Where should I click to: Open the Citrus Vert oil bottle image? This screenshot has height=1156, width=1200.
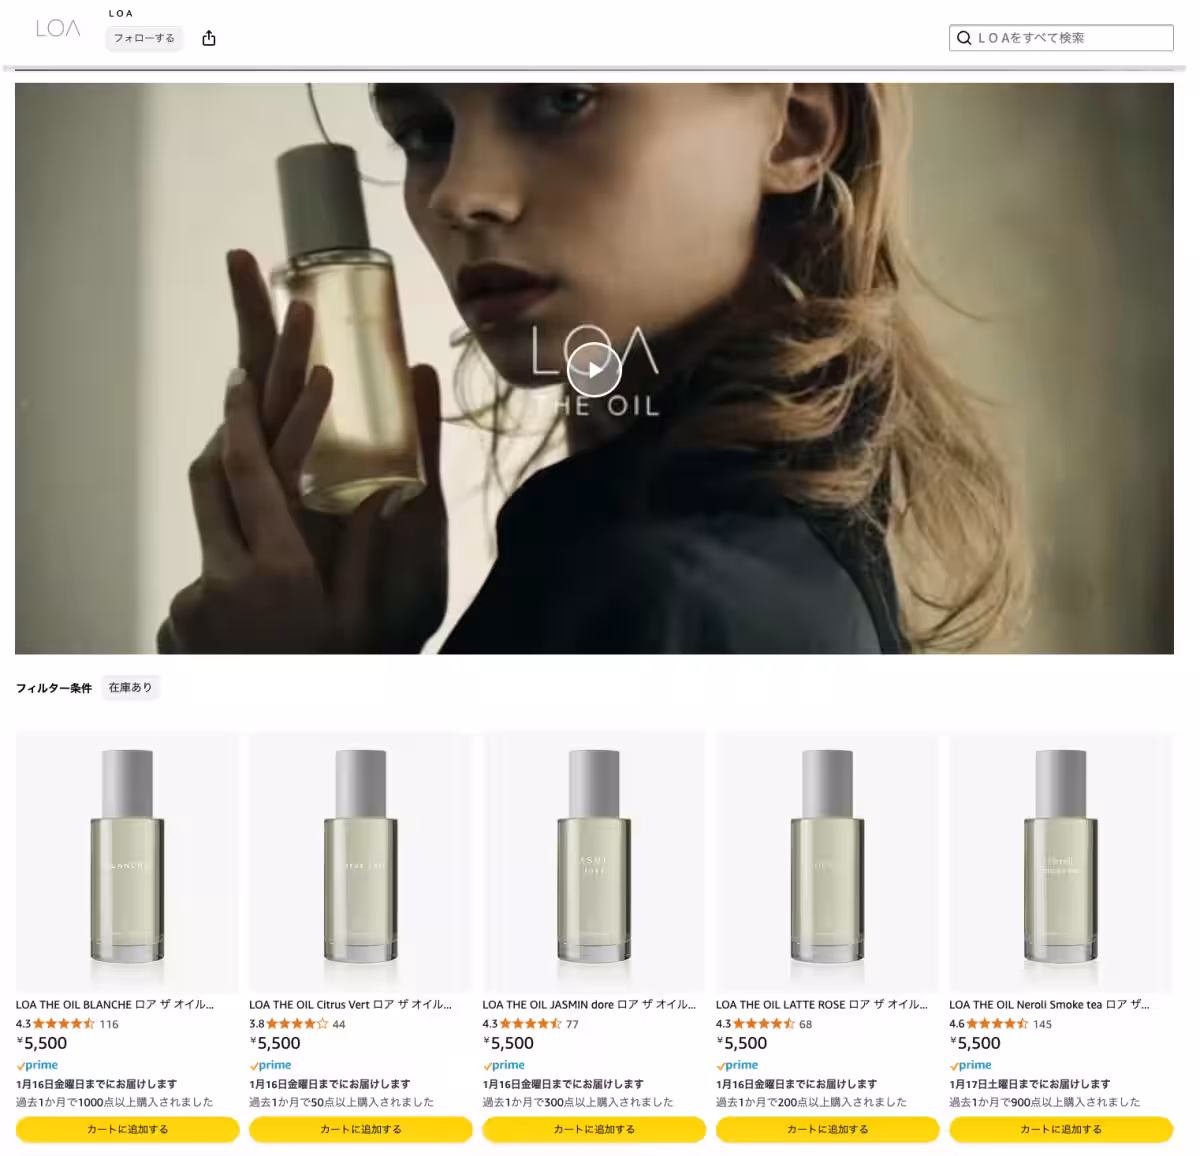pos(360,862)
